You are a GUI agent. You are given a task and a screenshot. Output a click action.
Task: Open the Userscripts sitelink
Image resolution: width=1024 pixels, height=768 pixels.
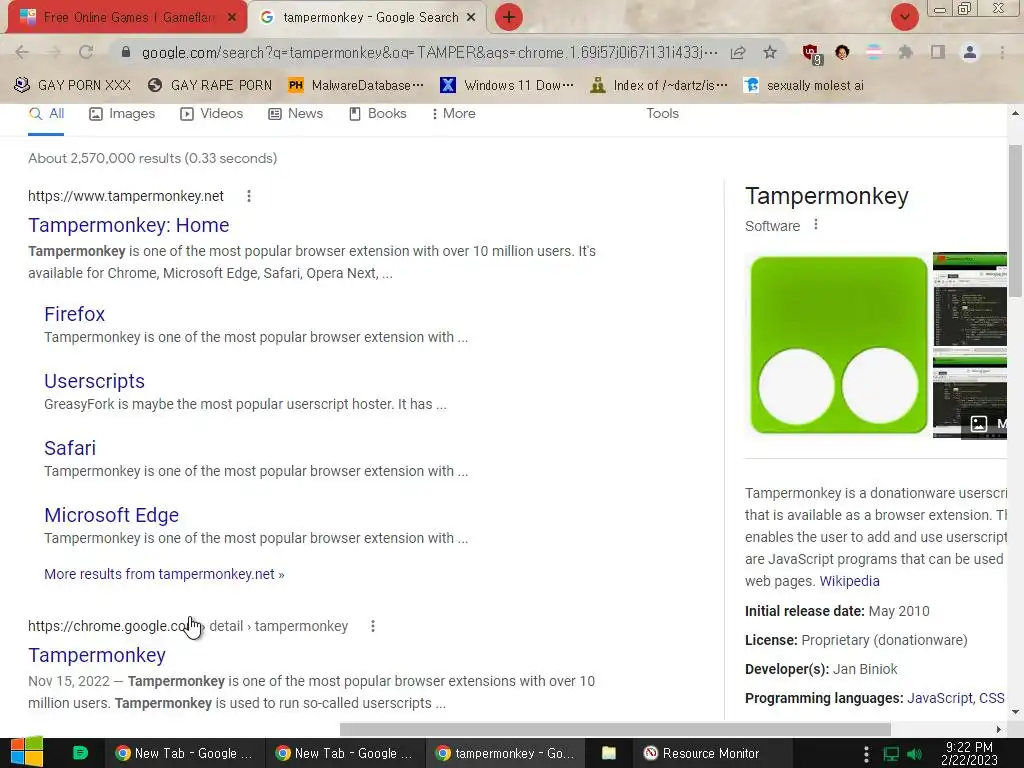pos(95,381)
